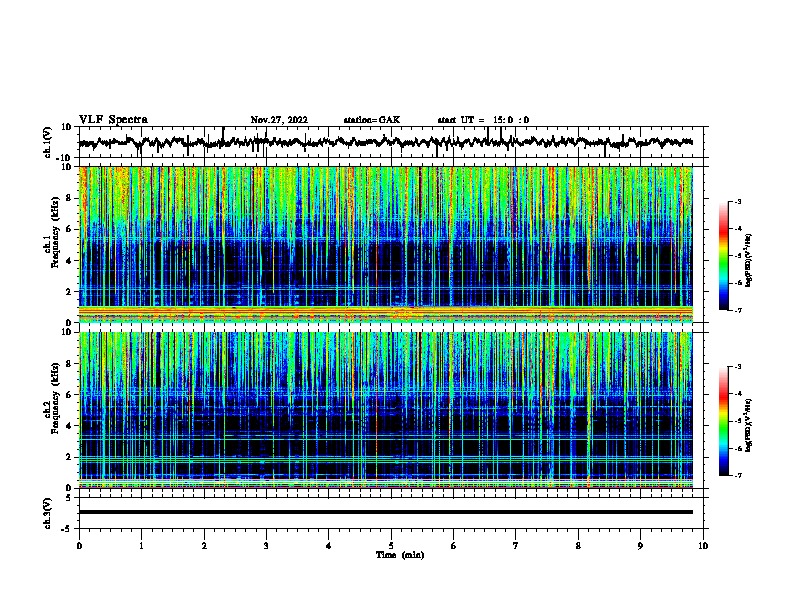Image resolution: width=792 pixels, height=612 pixels.
Task: Click "5" on the ch.3(V) axis
Action: pos(70,498)
